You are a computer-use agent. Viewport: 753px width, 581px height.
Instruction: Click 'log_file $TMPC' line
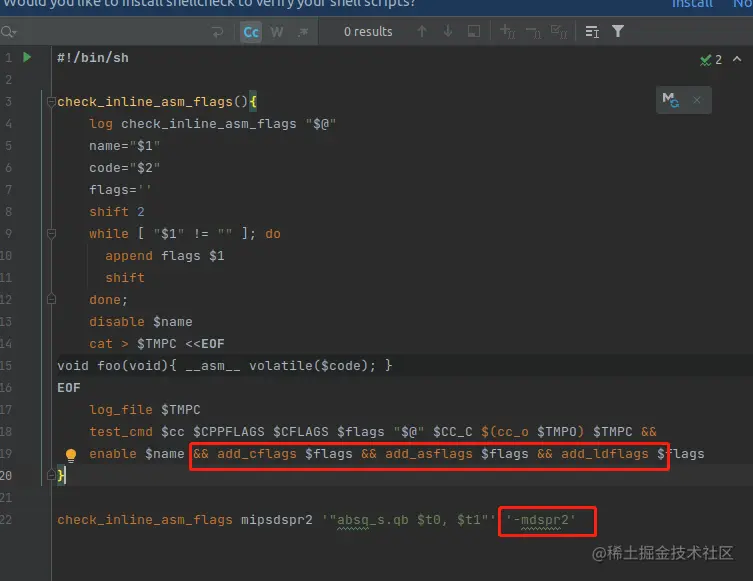tap(145, 410)
